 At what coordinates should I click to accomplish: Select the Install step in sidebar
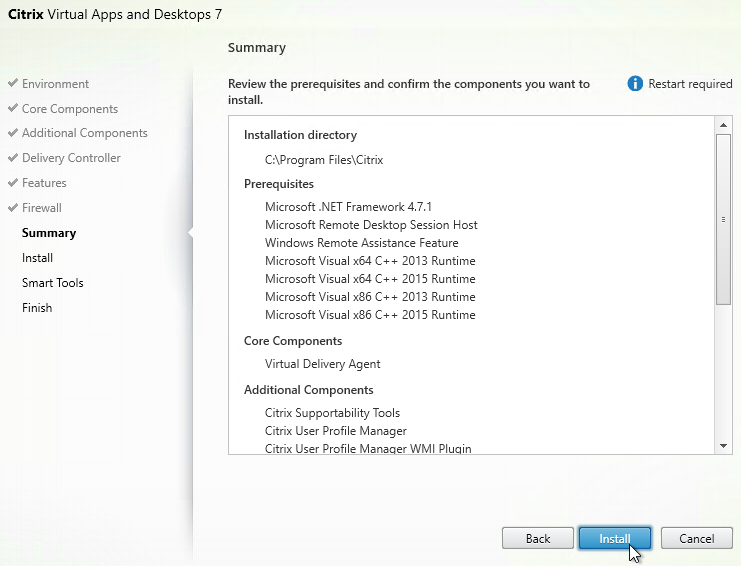coord(37,257)
